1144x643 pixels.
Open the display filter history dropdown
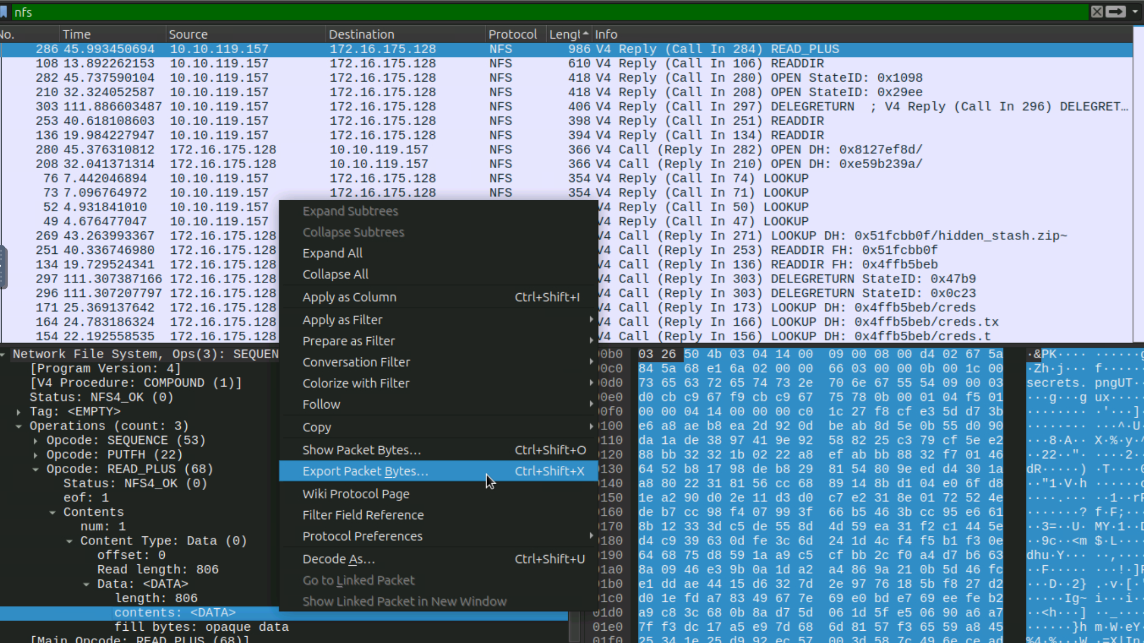(1134, 12)
